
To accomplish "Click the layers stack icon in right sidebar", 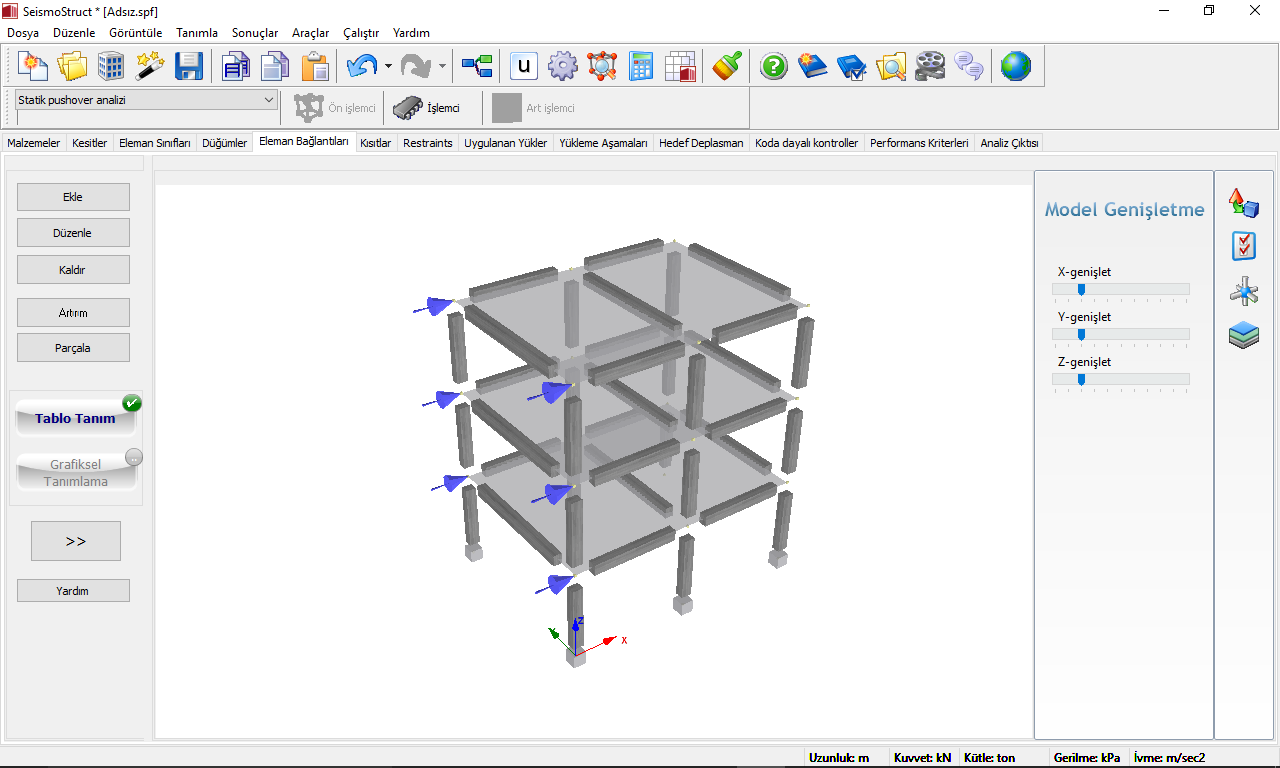I will tap(1243, 335).
